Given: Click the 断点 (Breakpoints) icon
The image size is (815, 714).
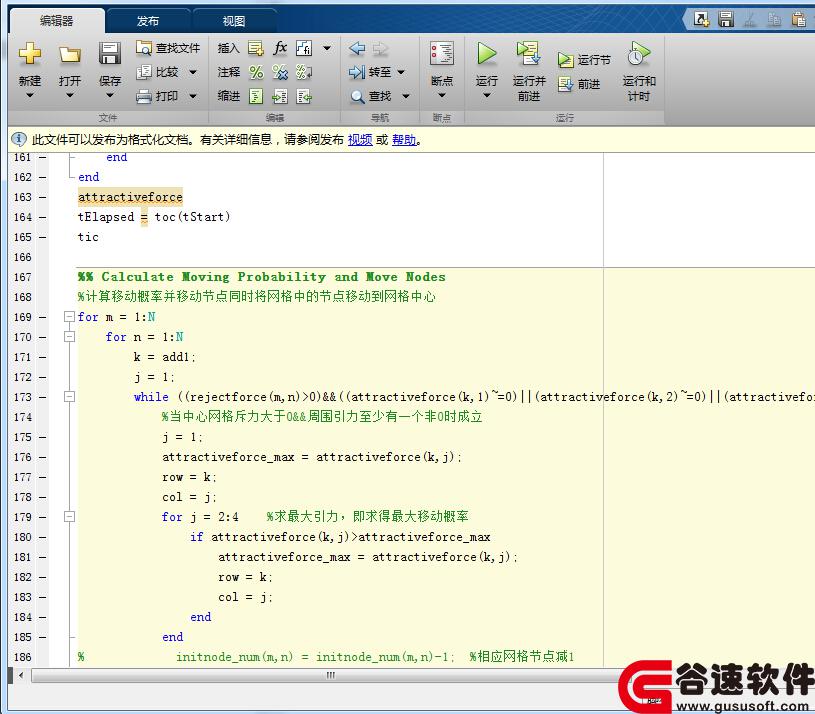Looking at the screenshot, I should (x=441, y=54).
